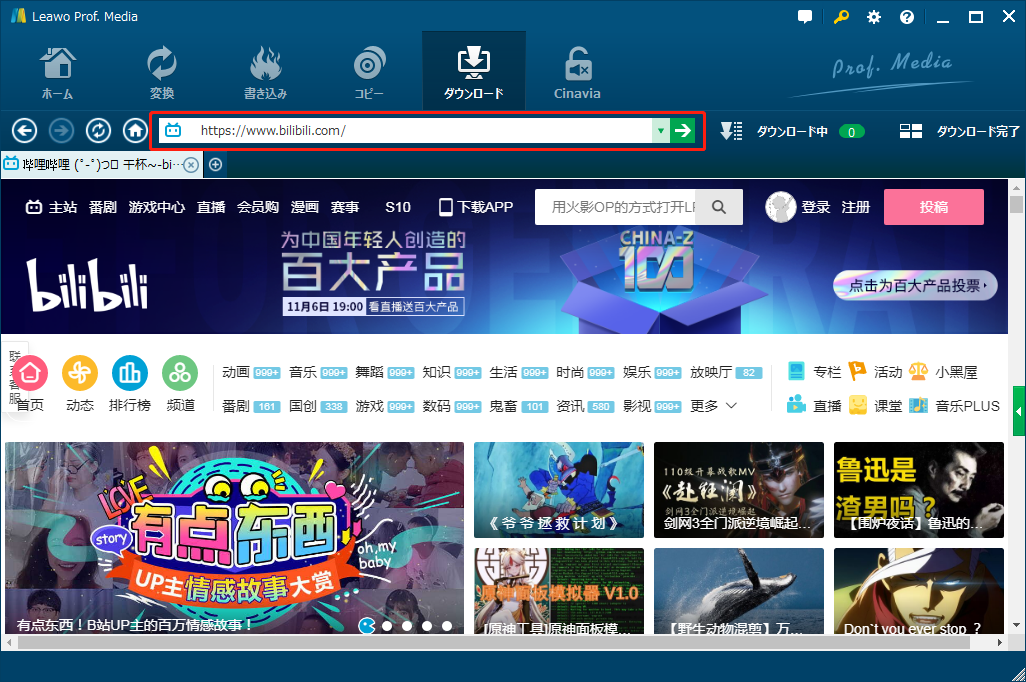Click the 活动 flag icon link
This screenshot has width=1026, height=682.
pyautogui.click(x=876, y=372)
